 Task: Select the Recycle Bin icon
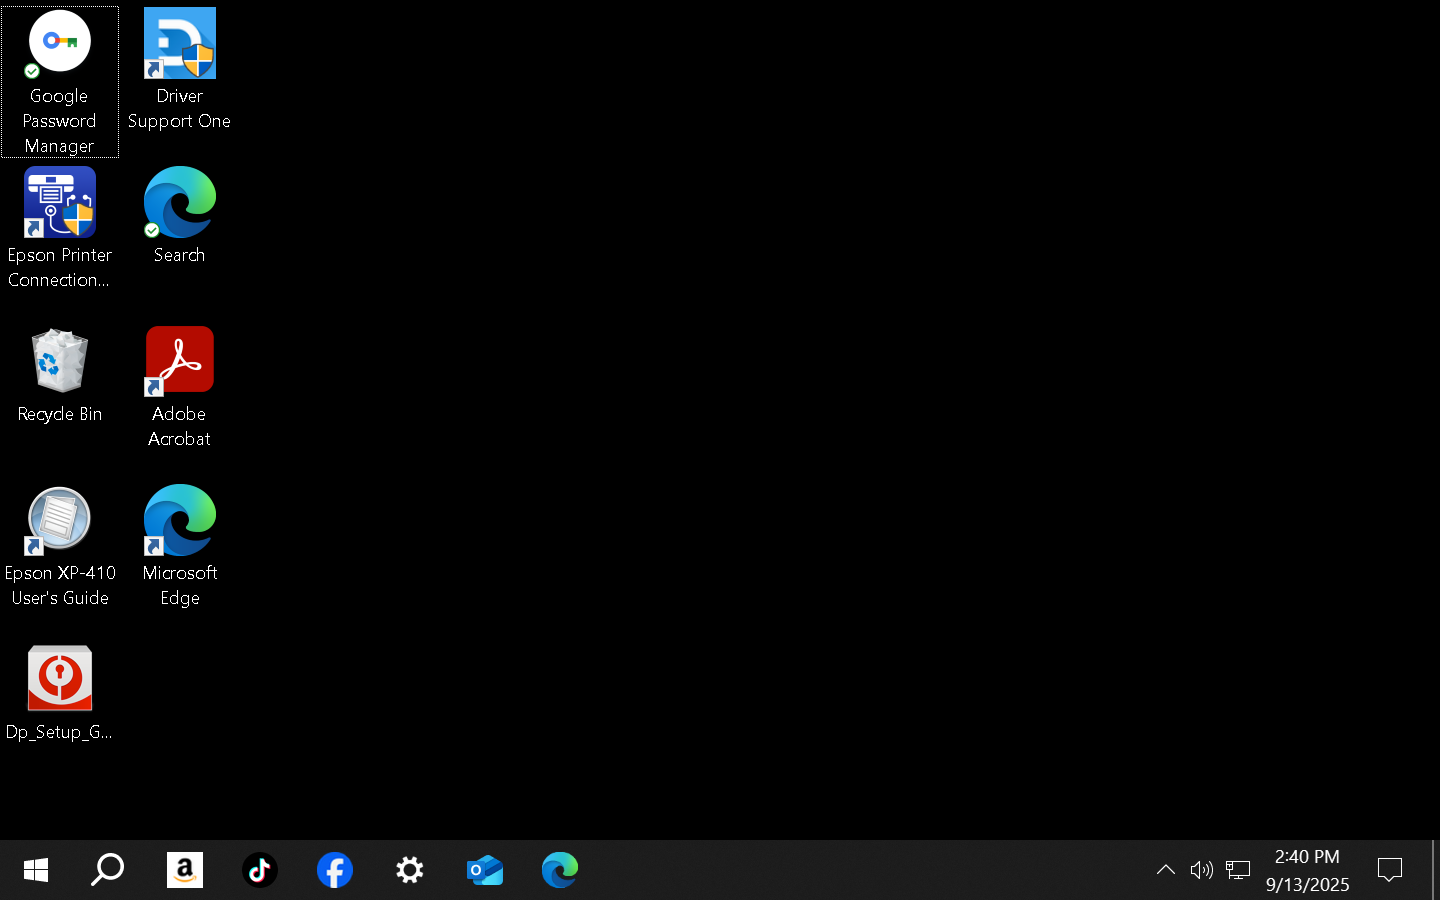point(60,376)
